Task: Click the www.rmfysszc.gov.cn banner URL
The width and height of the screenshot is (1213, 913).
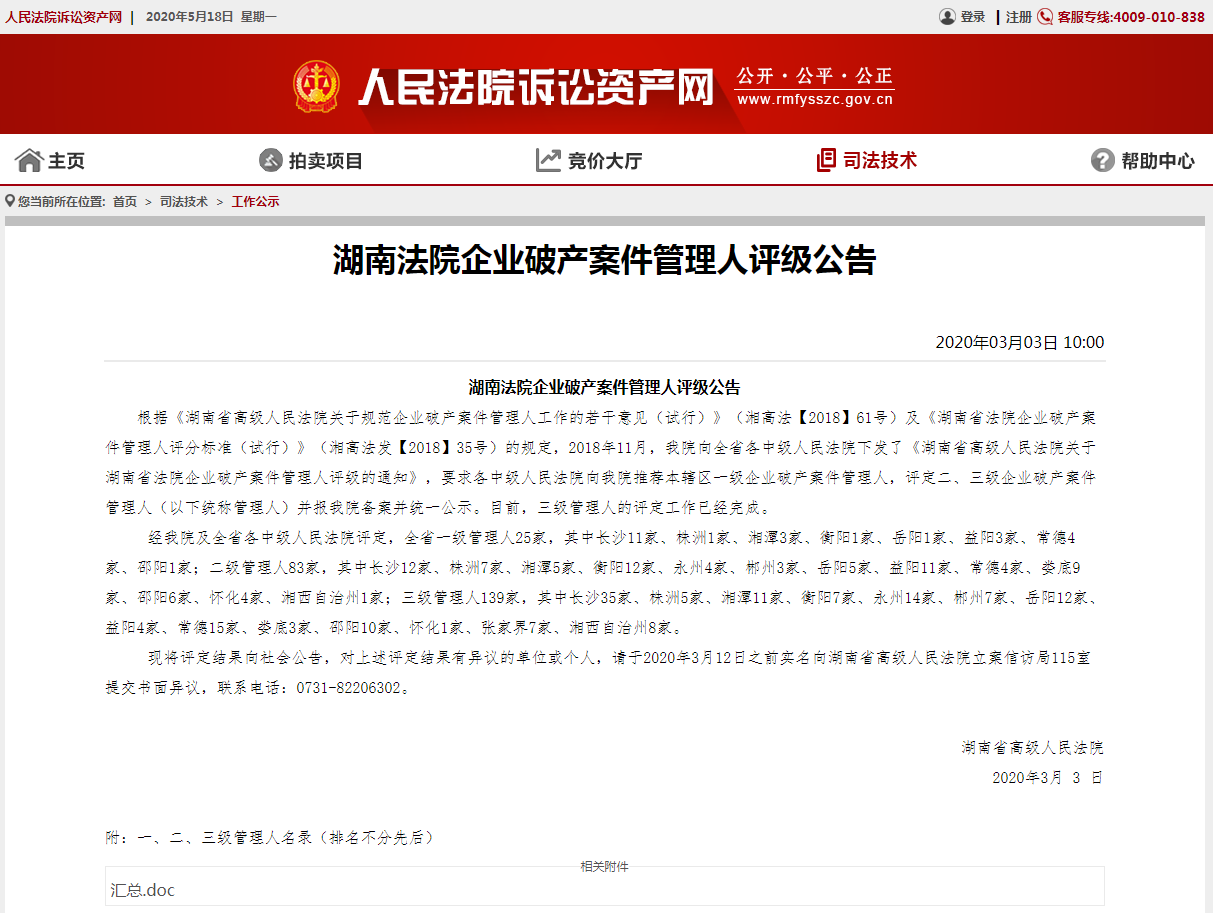Action: (815, 99)
